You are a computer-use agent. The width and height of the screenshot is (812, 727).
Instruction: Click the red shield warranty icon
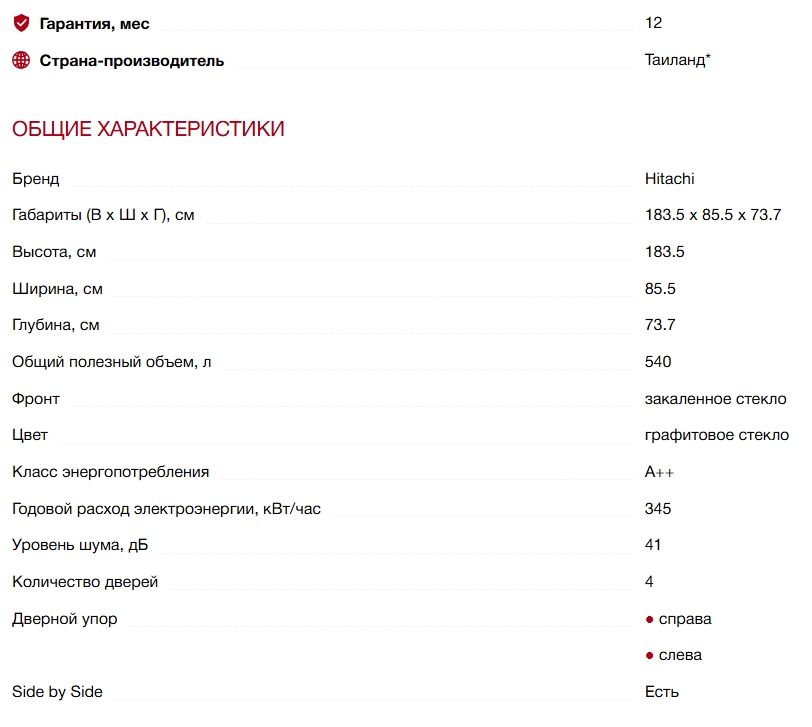click(x=21, y=23)
